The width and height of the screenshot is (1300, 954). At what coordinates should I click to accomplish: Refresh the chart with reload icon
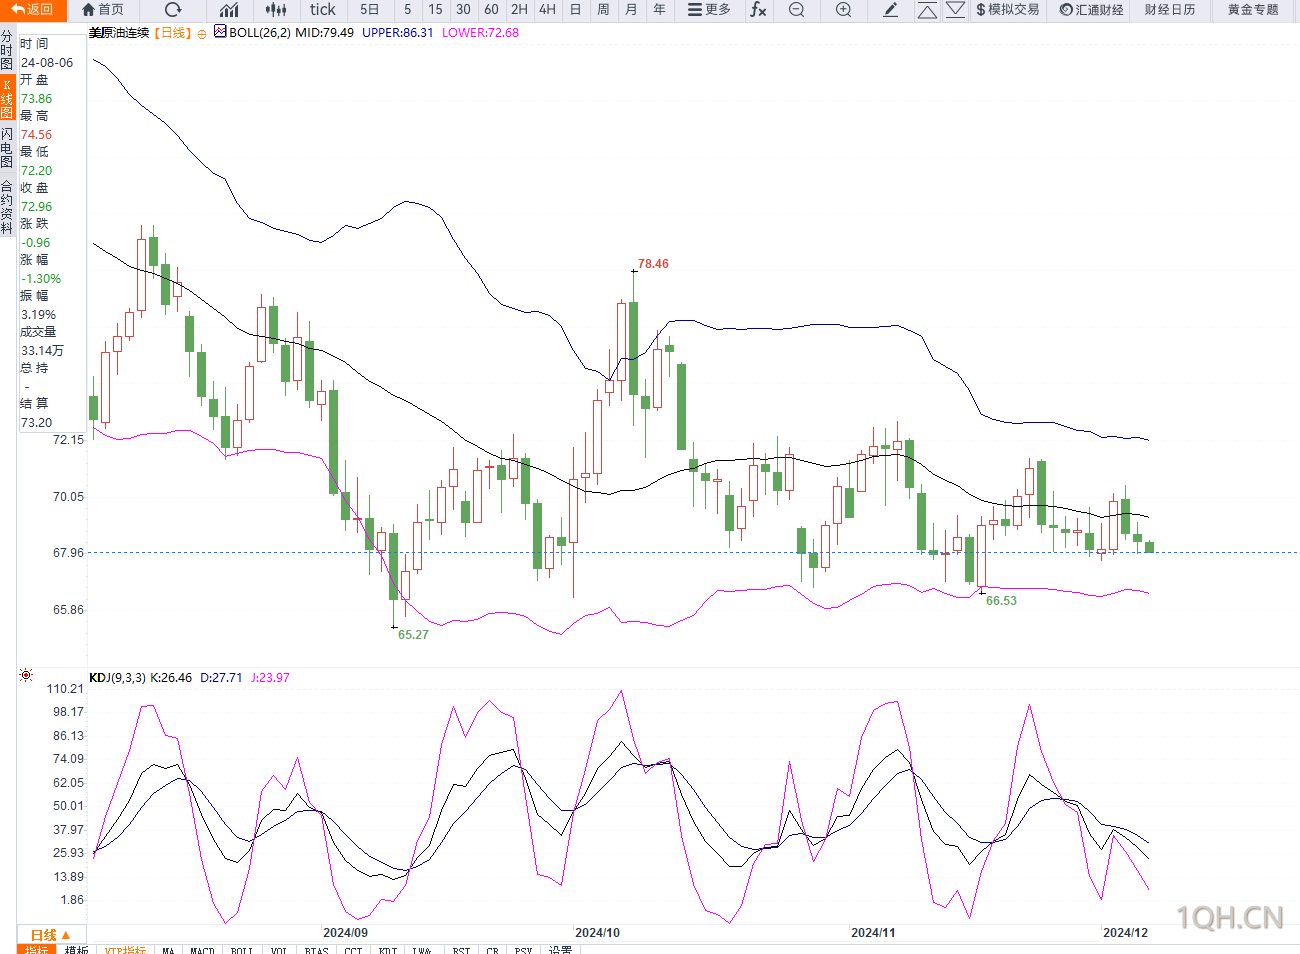point(173,10)
